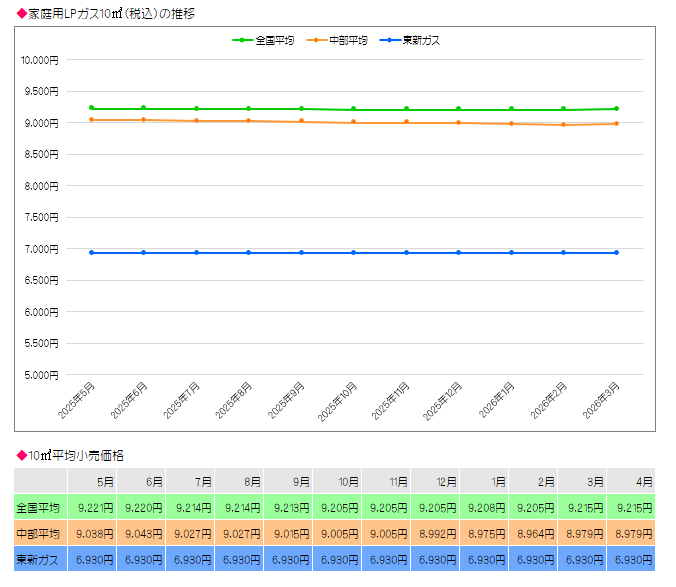This screenshot has height=587, width=676.
Task: Click the 9.221円 cell in 全国平均 row
Action: tap(92, 507)
